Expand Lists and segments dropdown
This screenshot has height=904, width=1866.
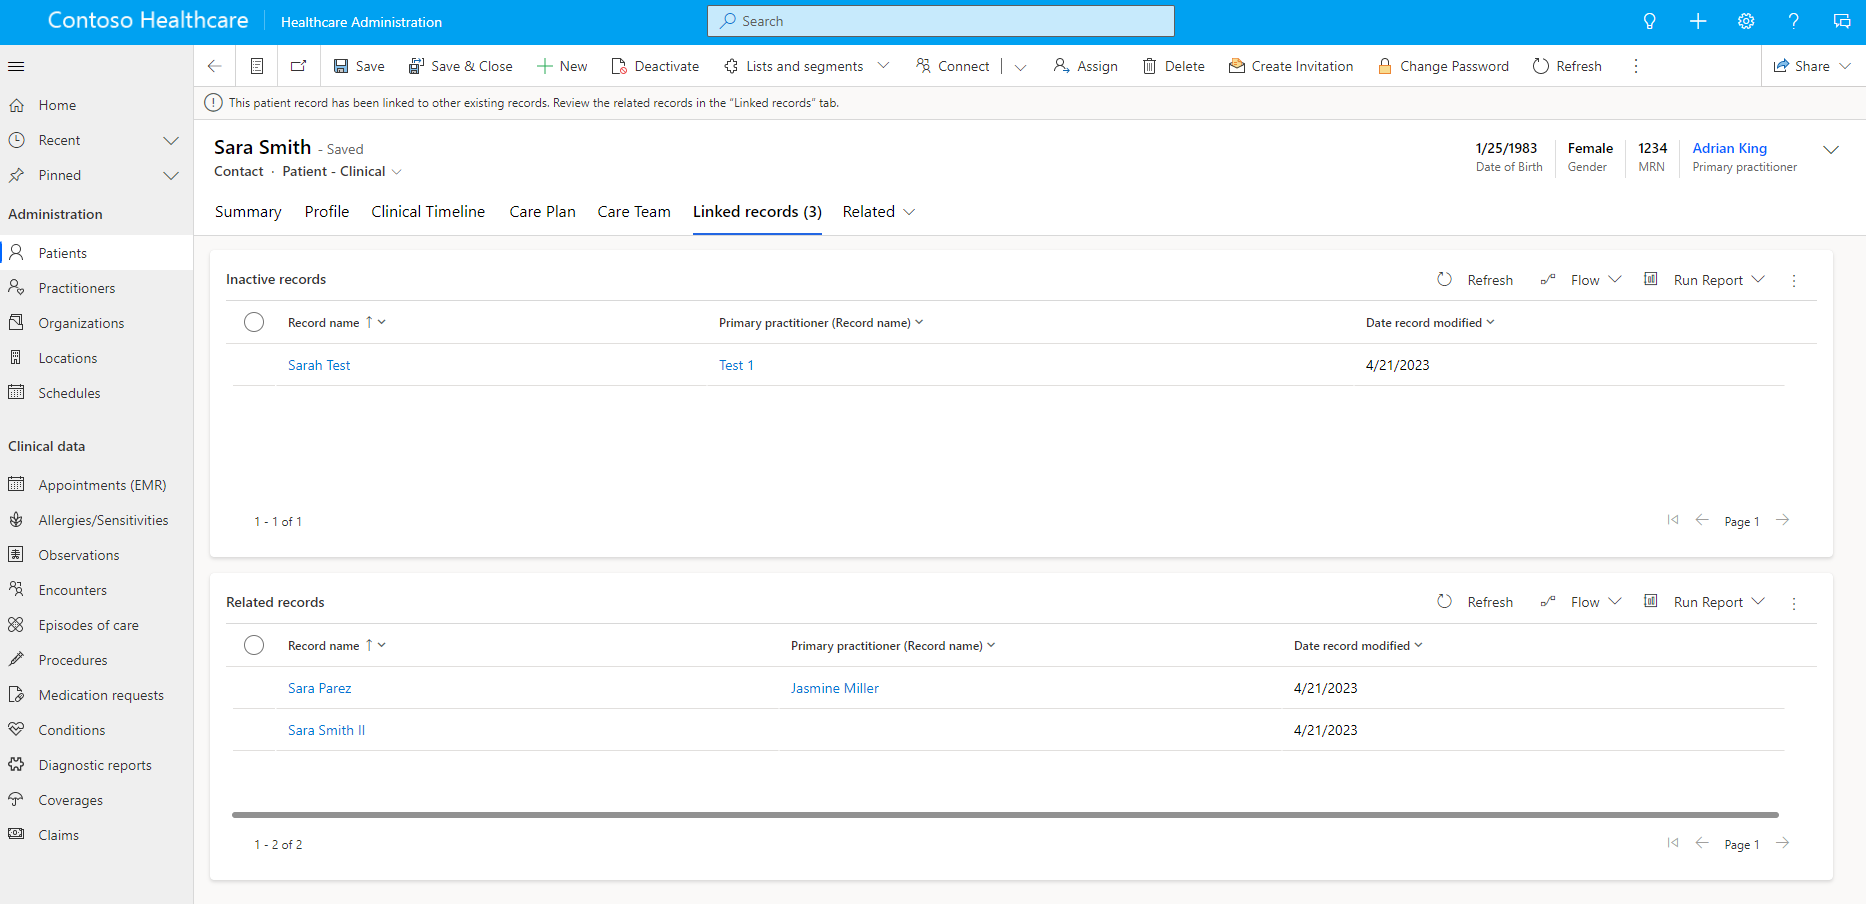pos(883,66)
